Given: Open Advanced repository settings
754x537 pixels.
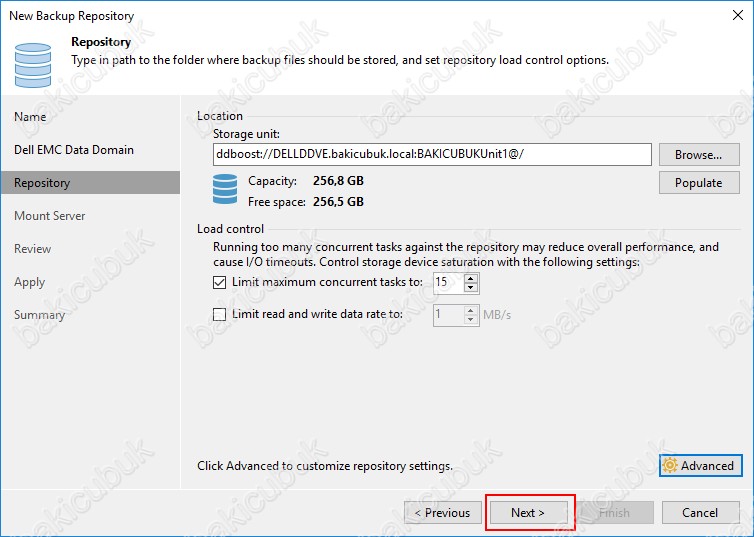Looking at the screenshot, I should (x=701, y=465).
